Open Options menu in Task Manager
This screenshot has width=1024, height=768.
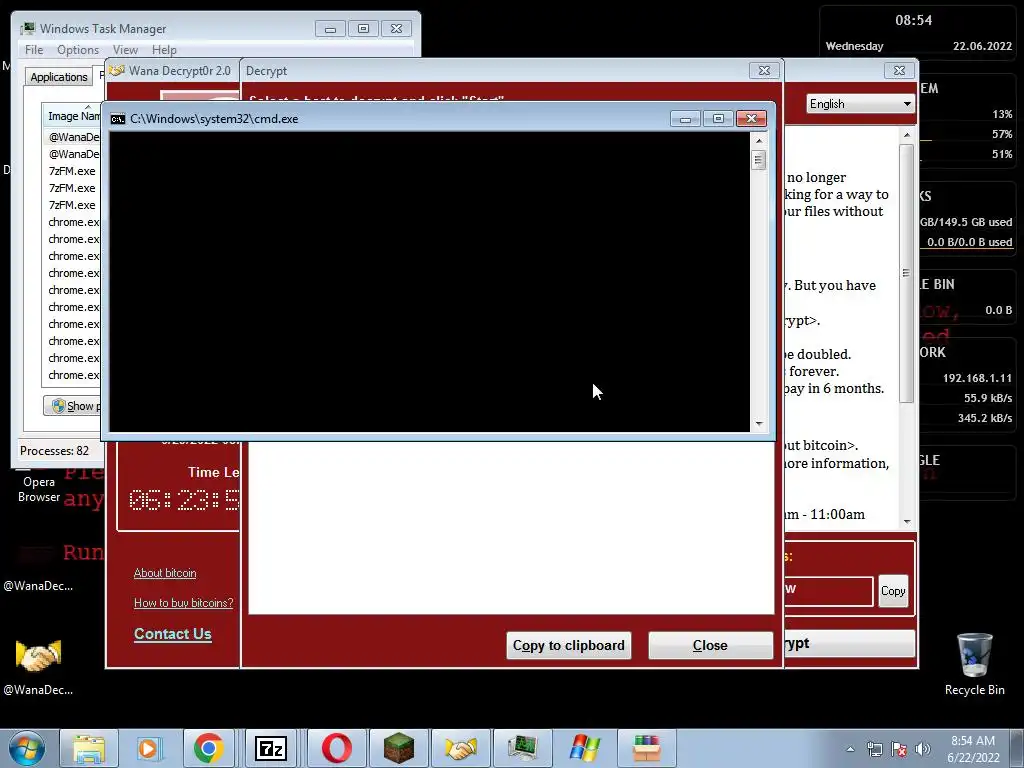pyautogui.click(x=78, y=50)
